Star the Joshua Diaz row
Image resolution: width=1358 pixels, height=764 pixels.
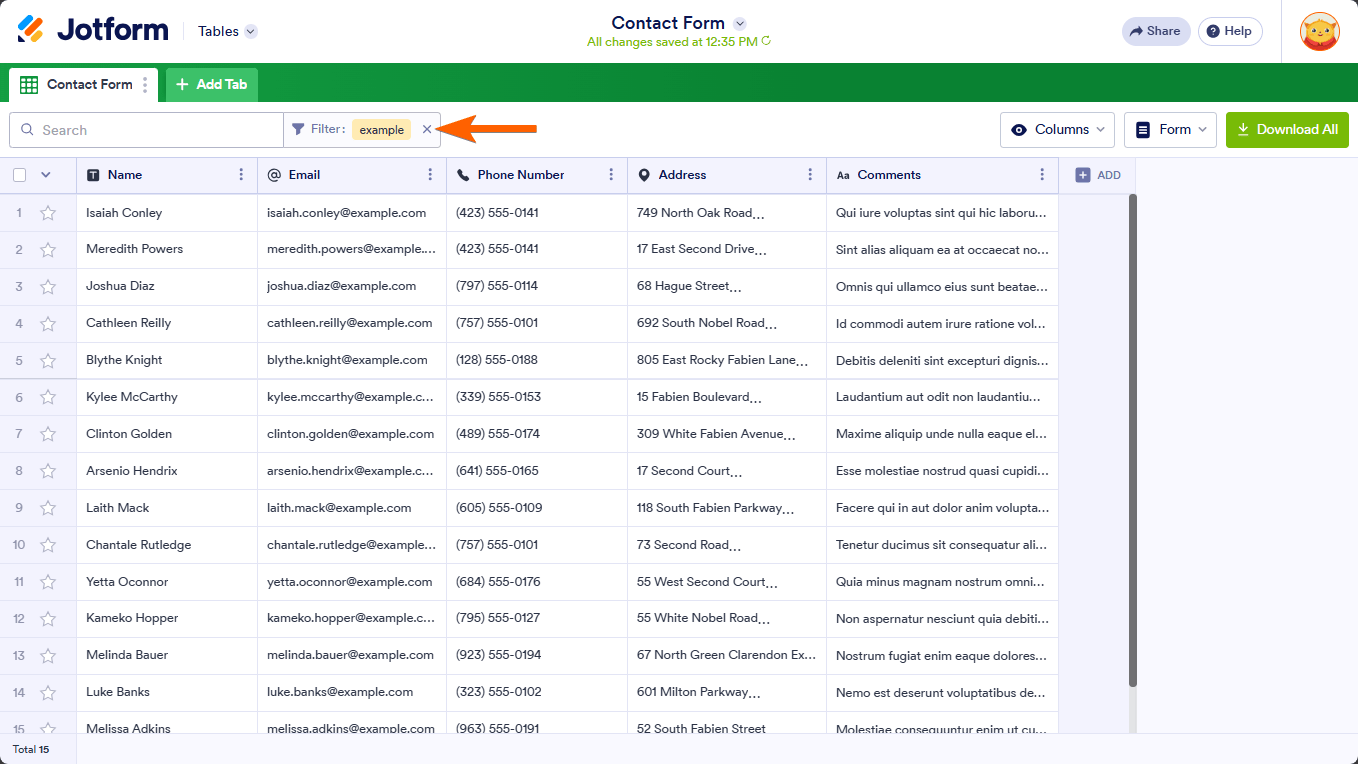pos(48,287)
